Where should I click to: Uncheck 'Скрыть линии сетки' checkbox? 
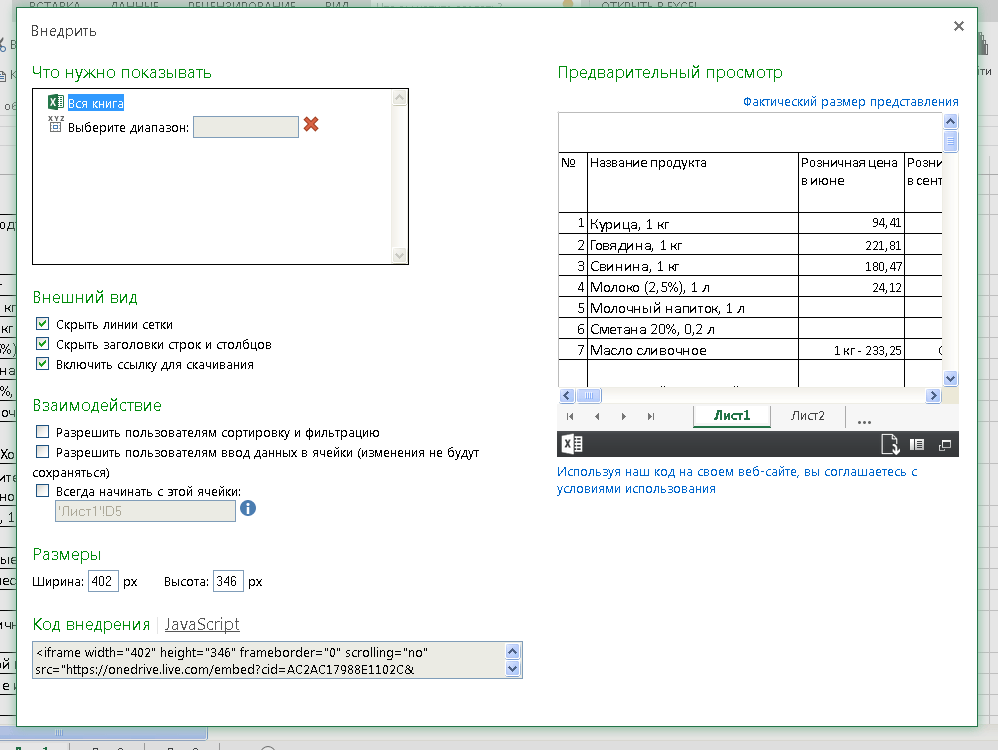tap(42, 324)
